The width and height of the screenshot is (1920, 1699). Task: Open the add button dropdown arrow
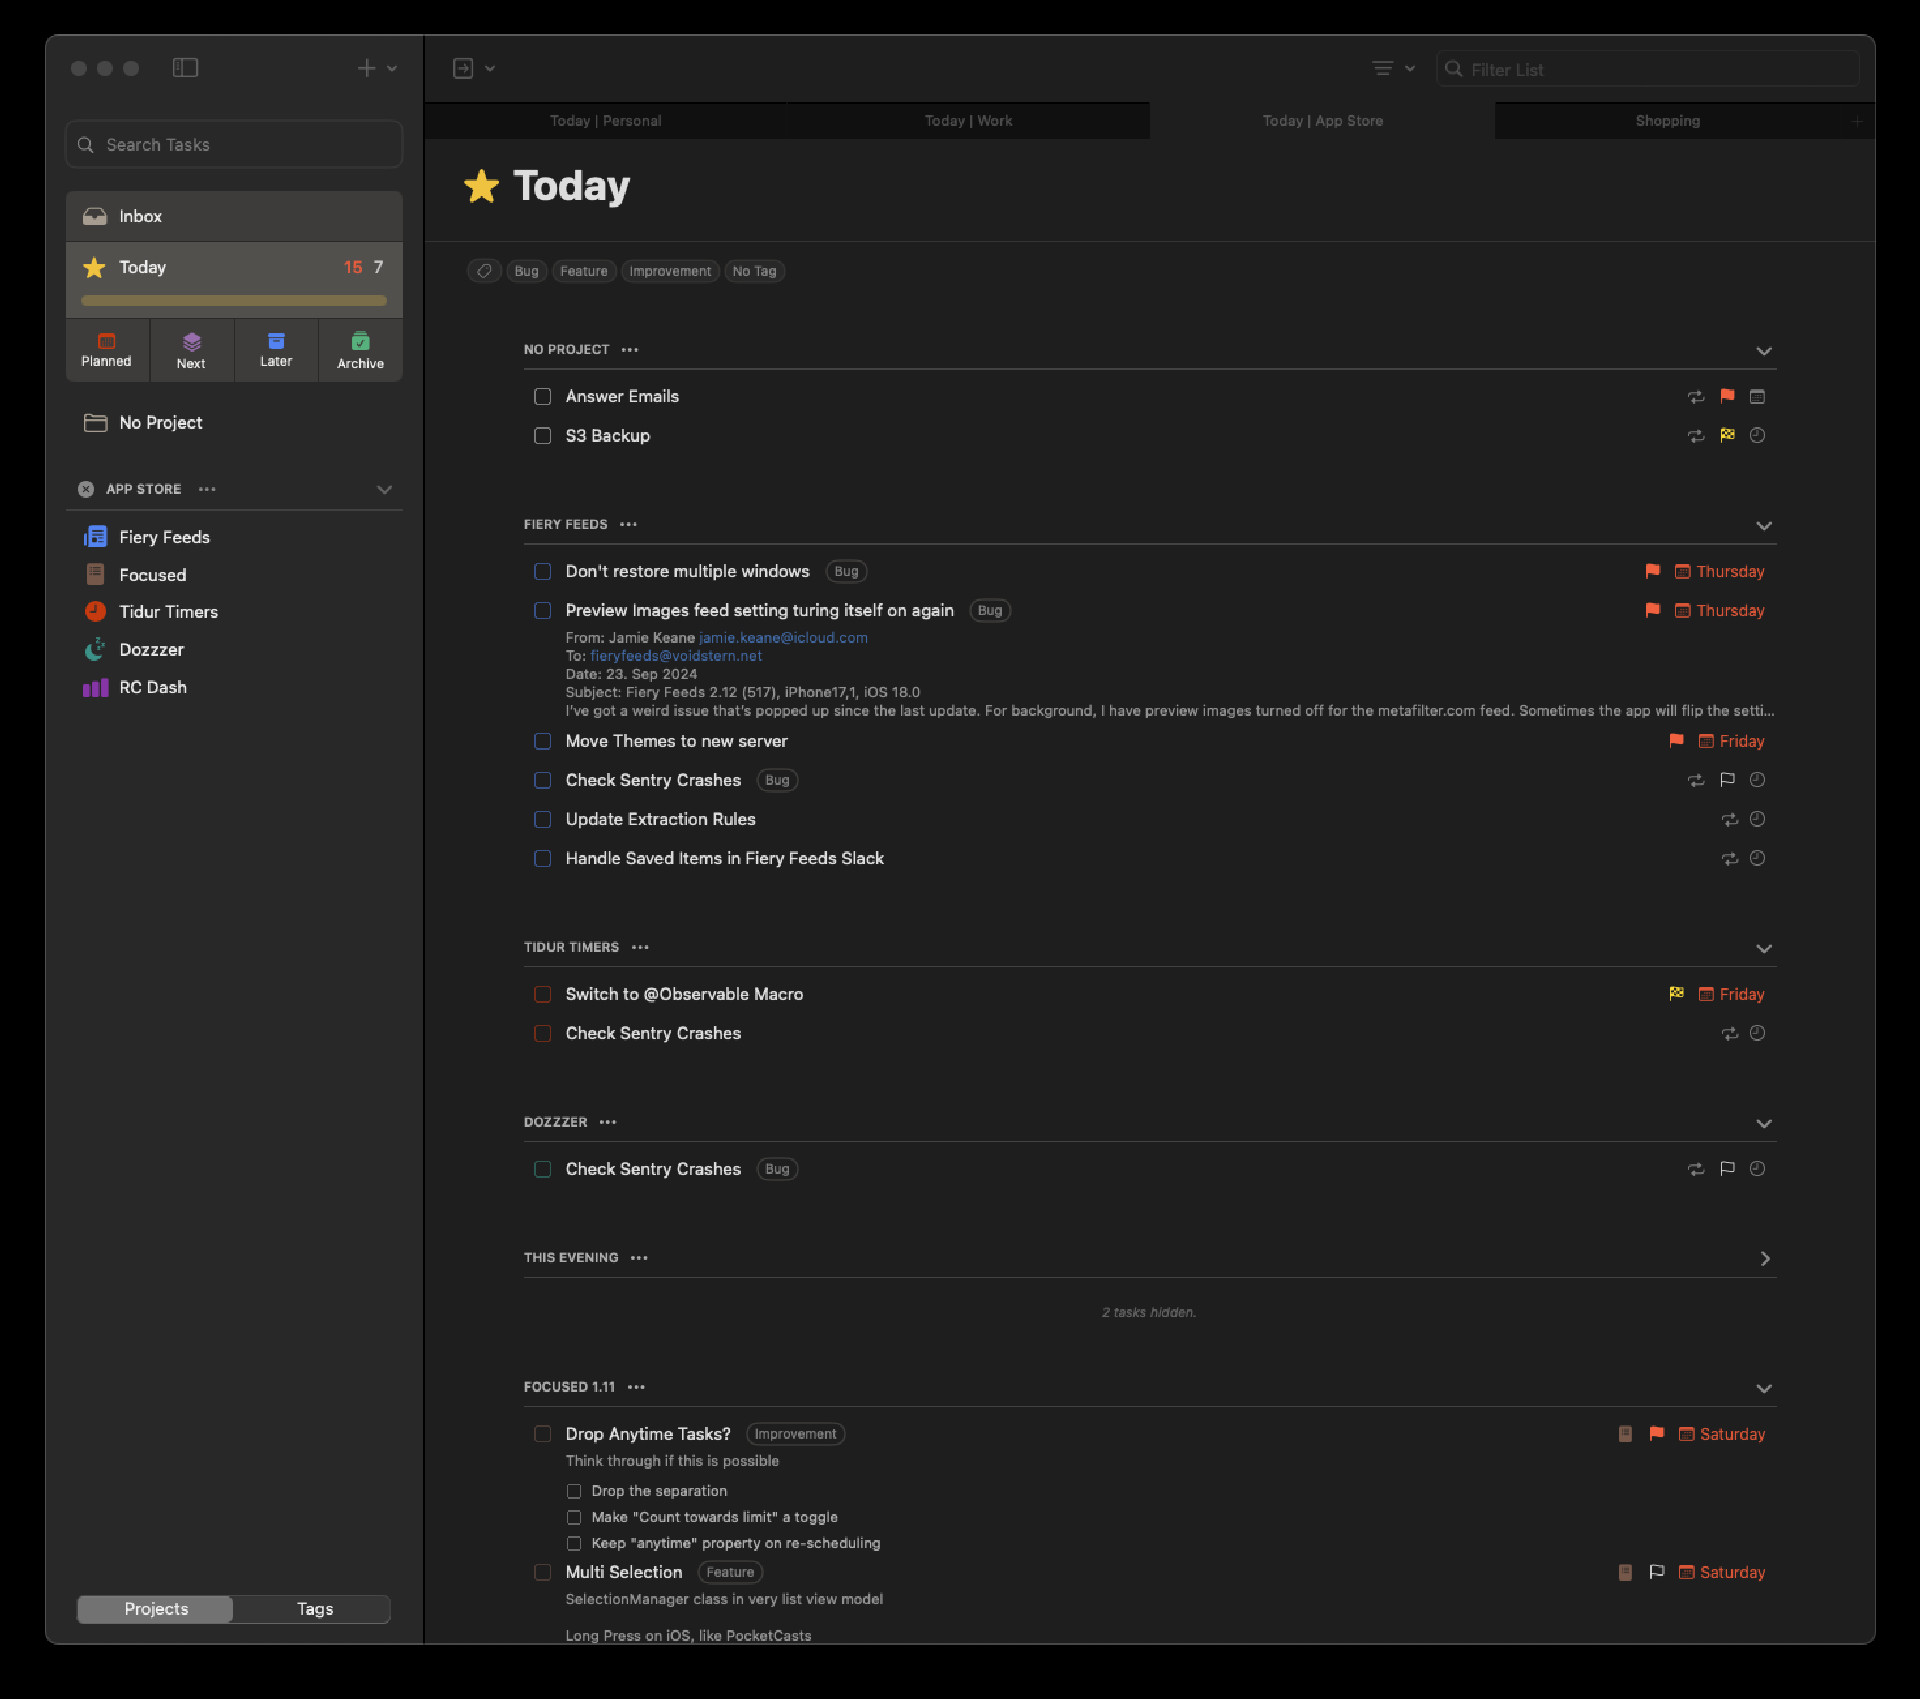[x=392, y=68]
